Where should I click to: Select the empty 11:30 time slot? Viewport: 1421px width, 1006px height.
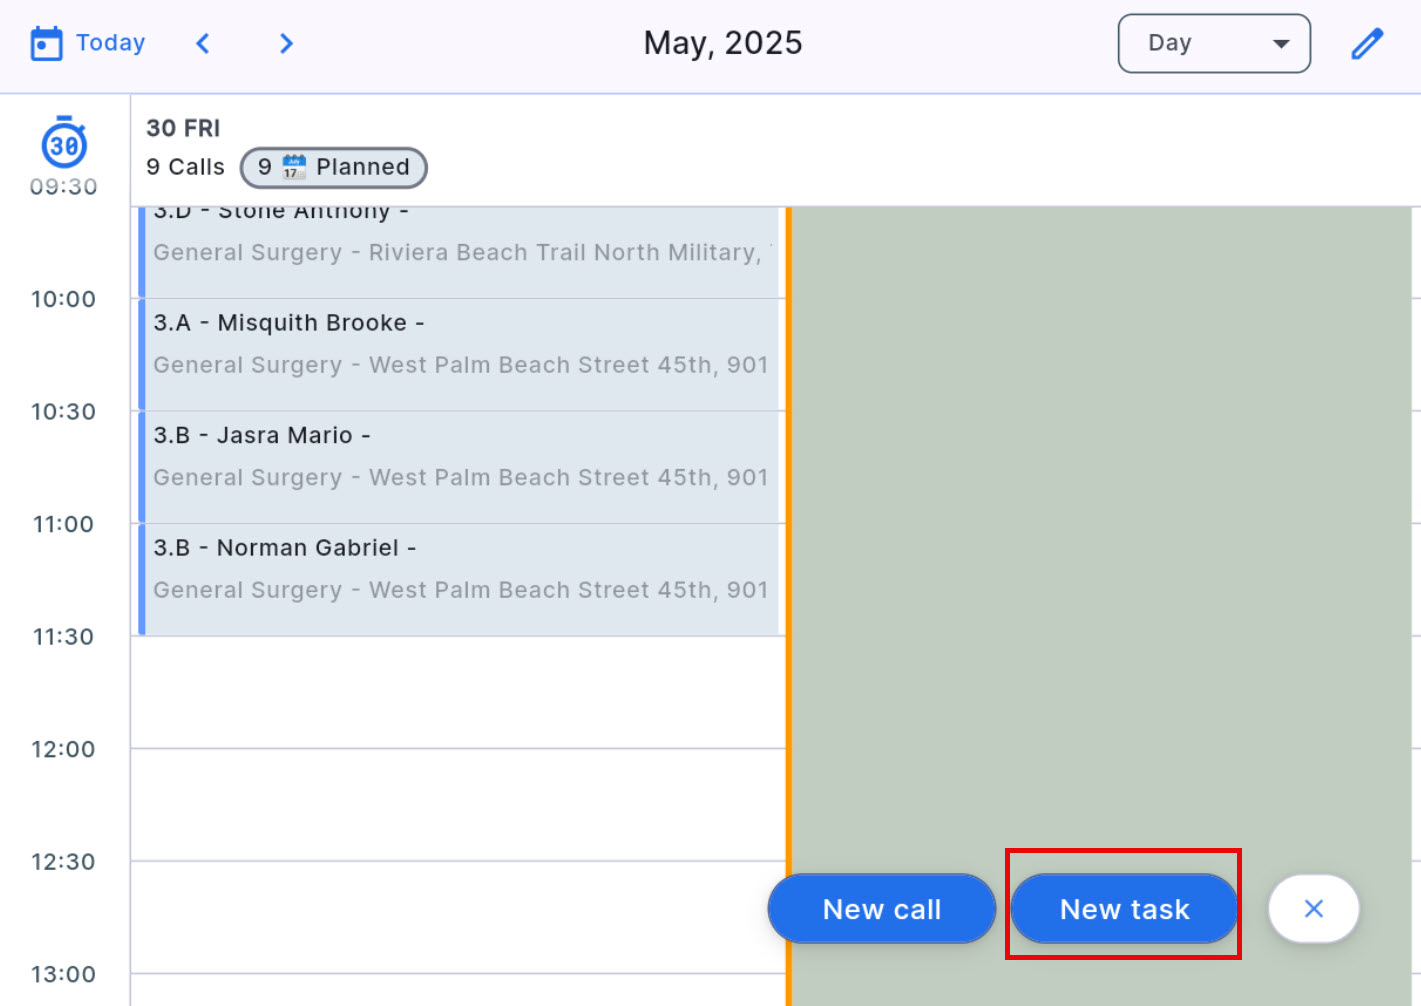point(458,692)
